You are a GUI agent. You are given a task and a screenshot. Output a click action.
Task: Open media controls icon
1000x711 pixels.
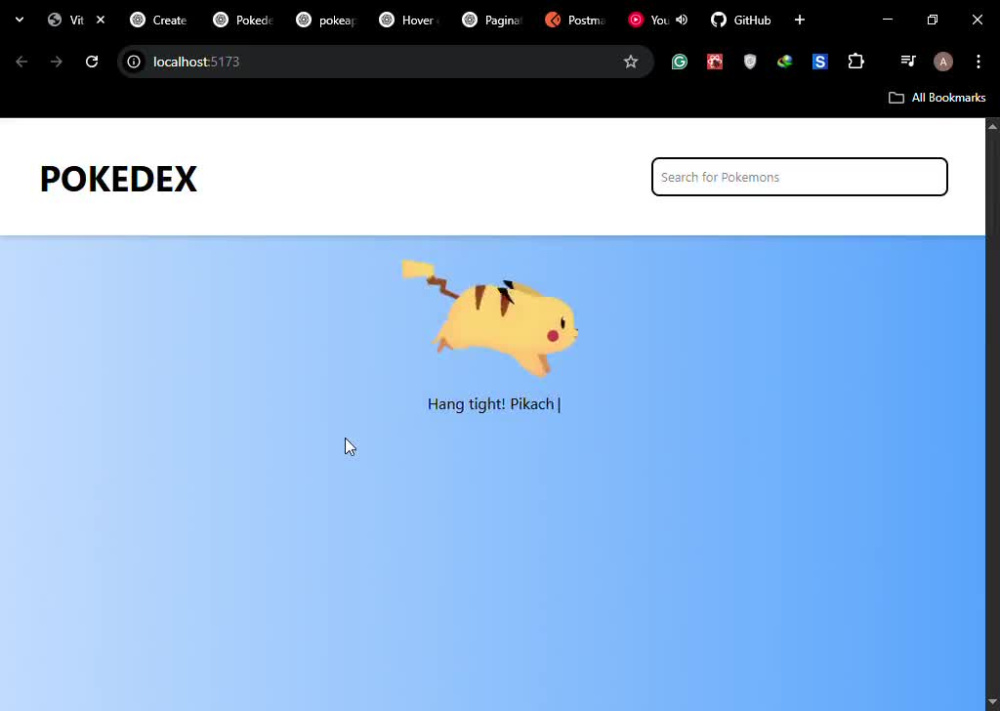908,61
